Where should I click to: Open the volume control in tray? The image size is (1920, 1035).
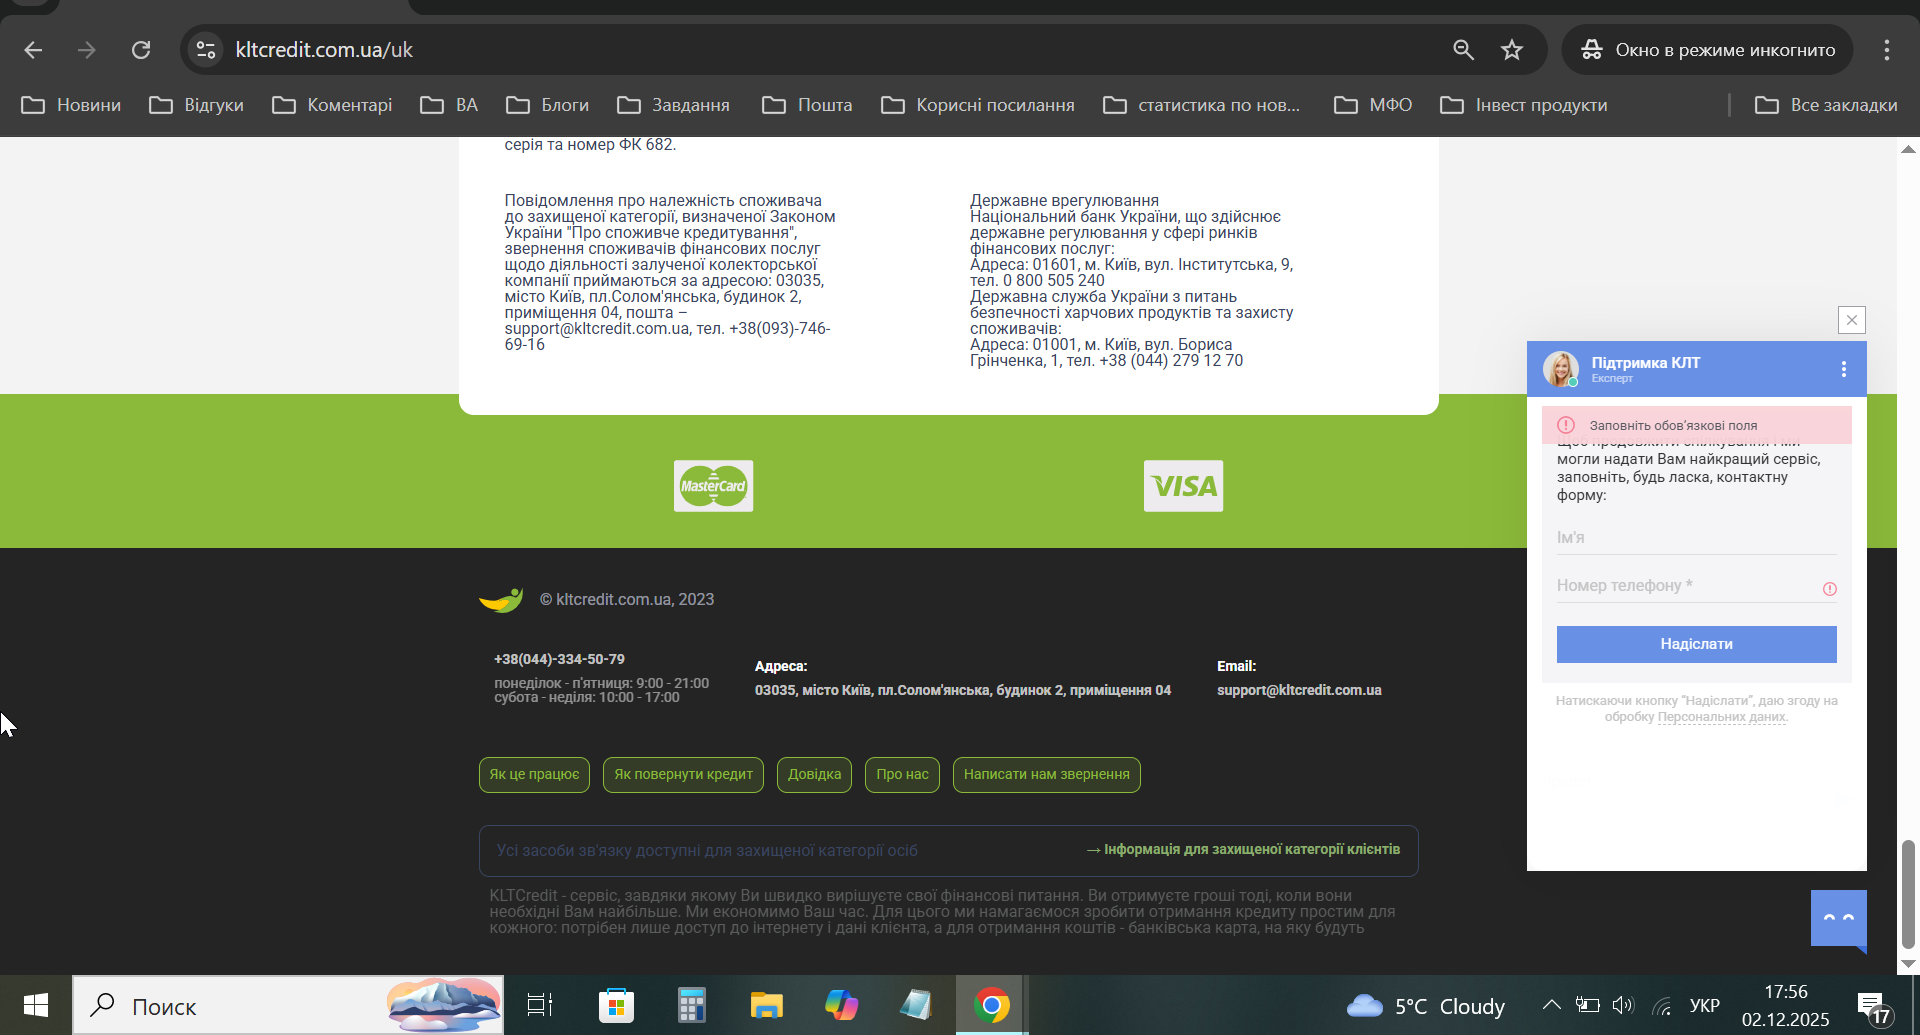pyautogui.click(x=1622, y=1005)
